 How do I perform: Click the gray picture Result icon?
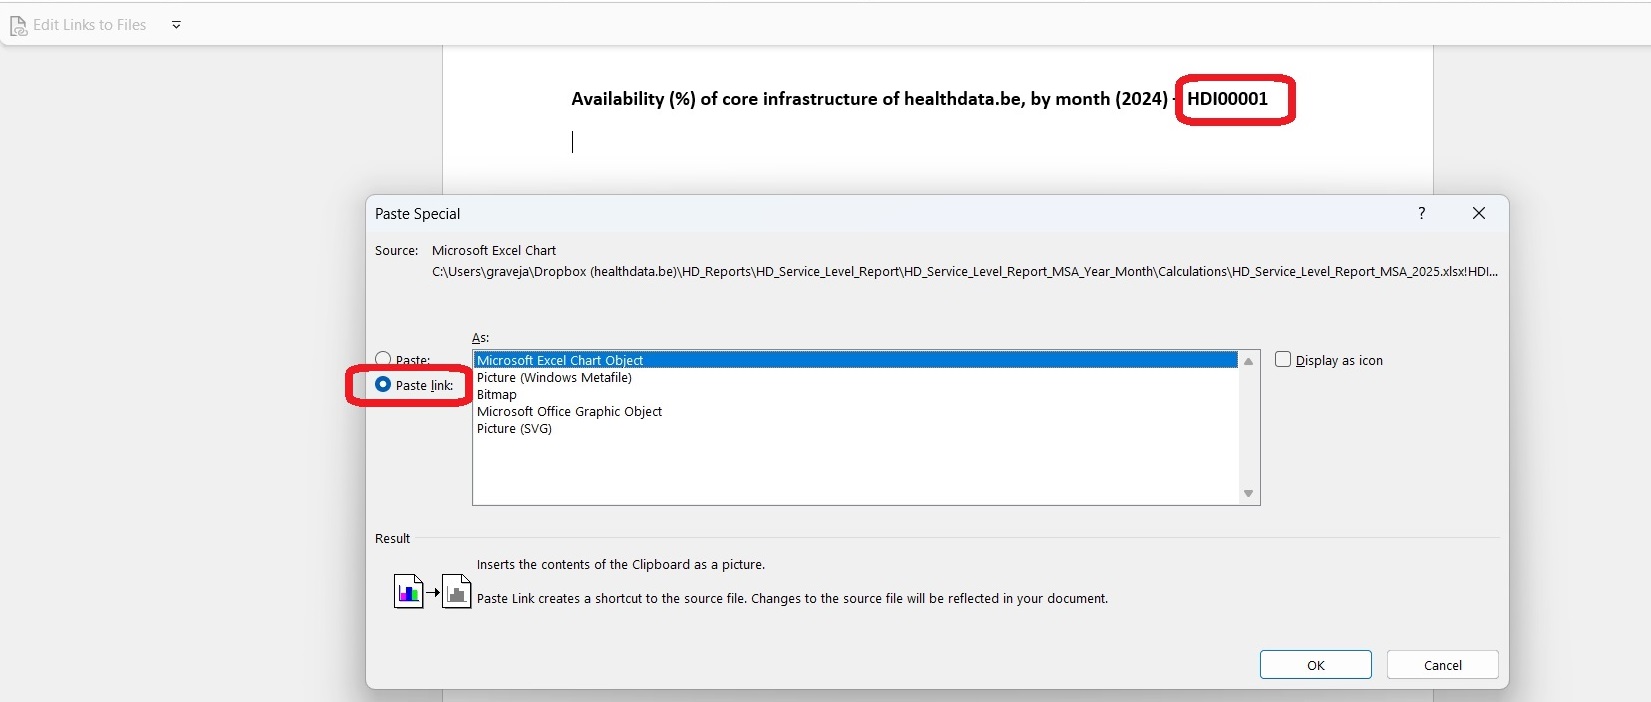coord(456,591)
